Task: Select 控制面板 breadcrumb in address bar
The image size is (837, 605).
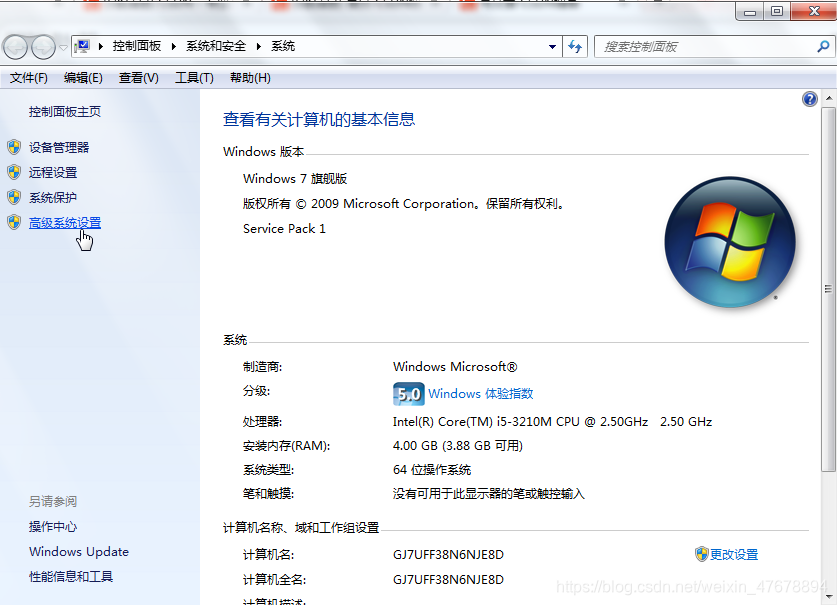Action: coord(137,46)
